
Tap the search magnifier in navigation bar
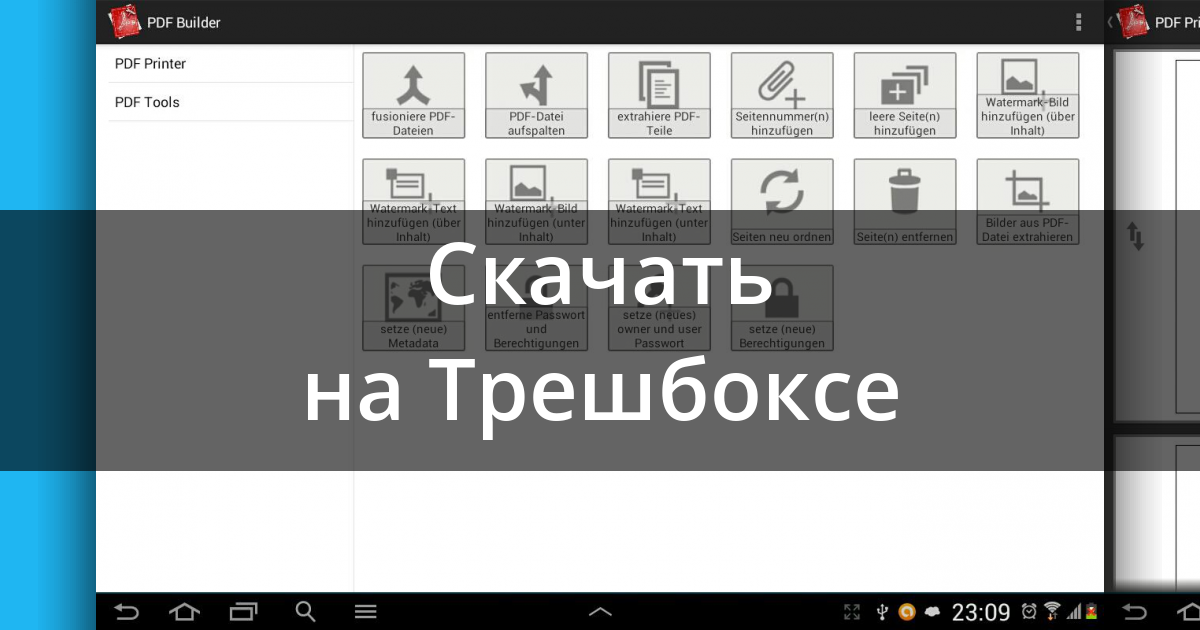pos(305,611)
